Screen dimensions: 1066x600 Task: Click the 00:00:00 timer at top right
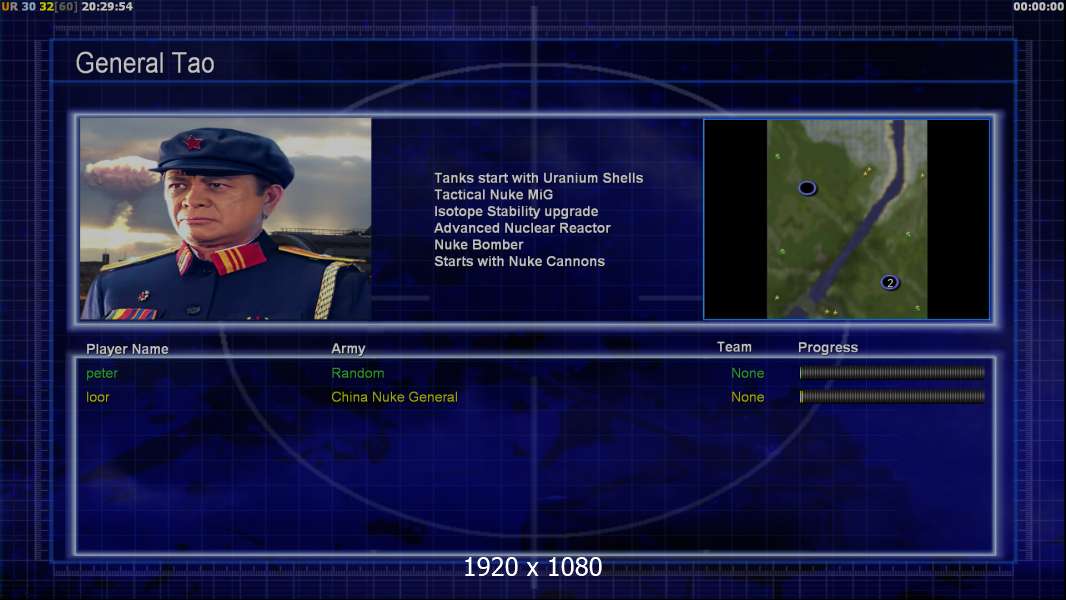click(x=1037, y=7)
